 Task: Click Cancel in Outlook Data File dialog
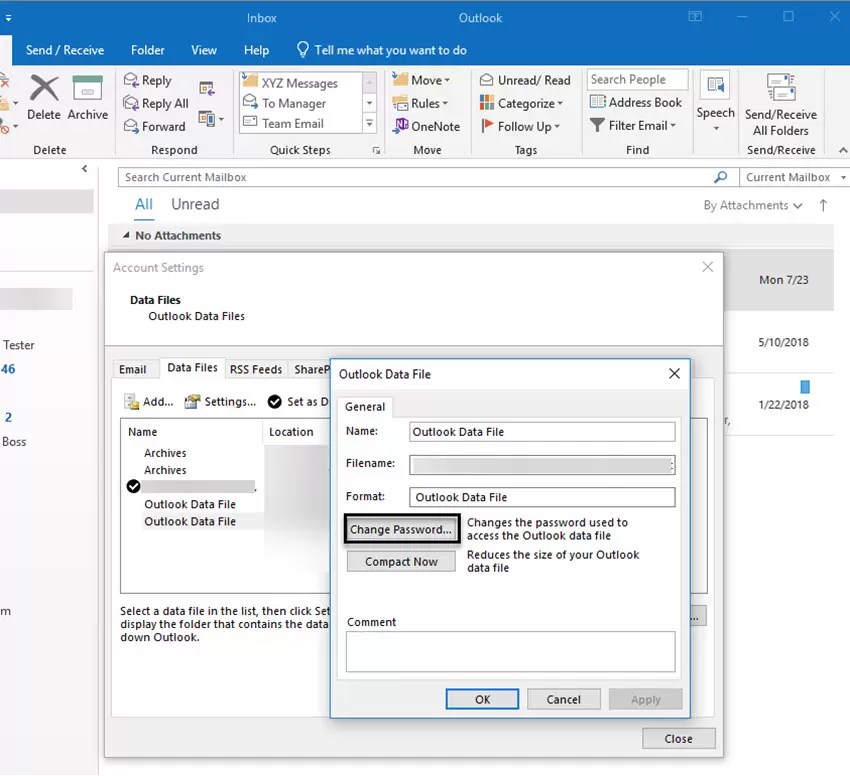coord(563,700)
